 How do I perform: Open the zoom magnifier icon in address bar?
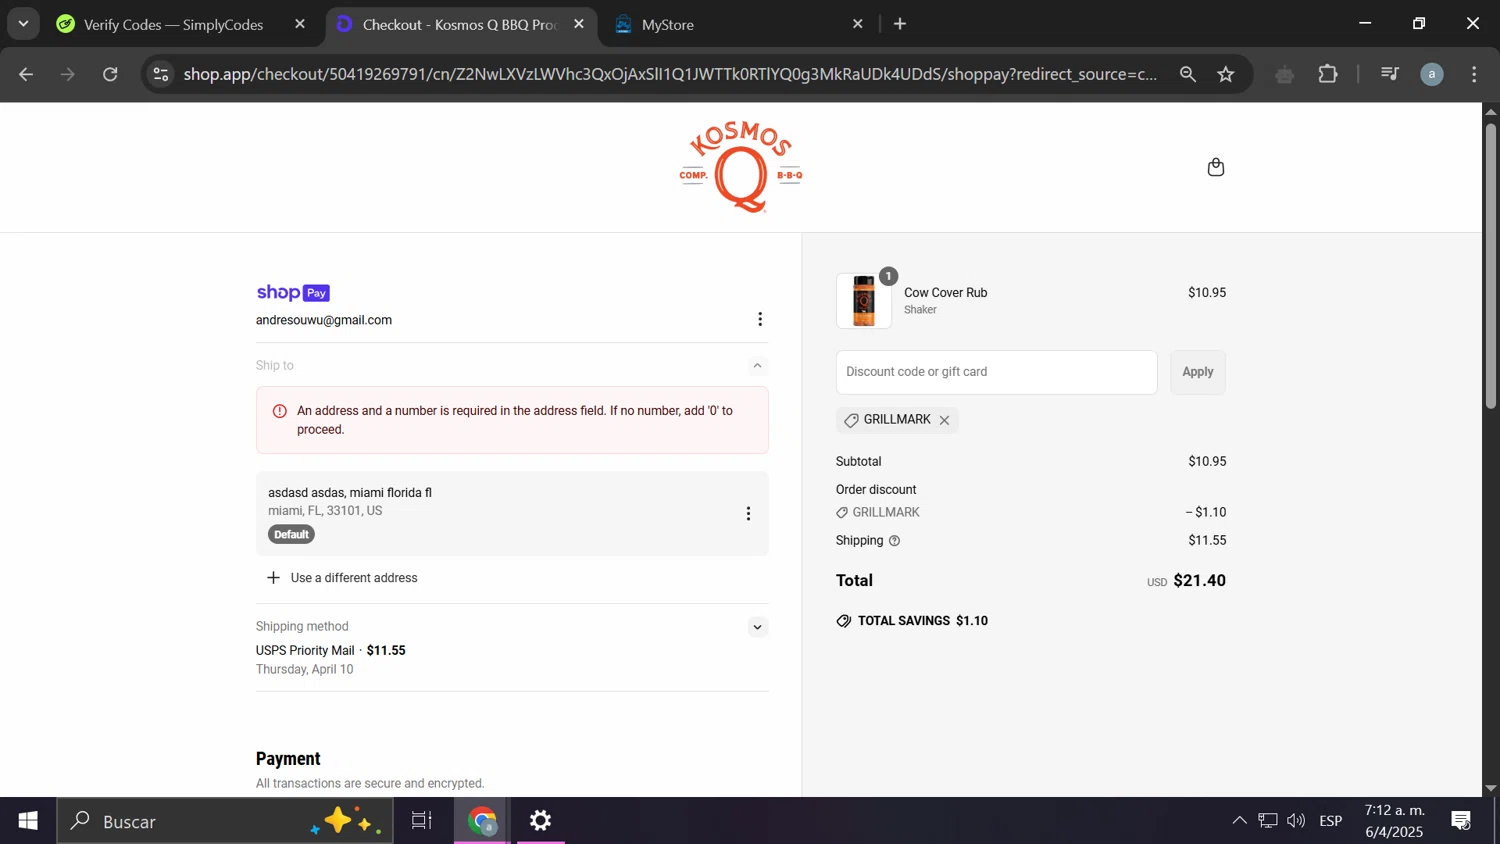[1188, 74]
